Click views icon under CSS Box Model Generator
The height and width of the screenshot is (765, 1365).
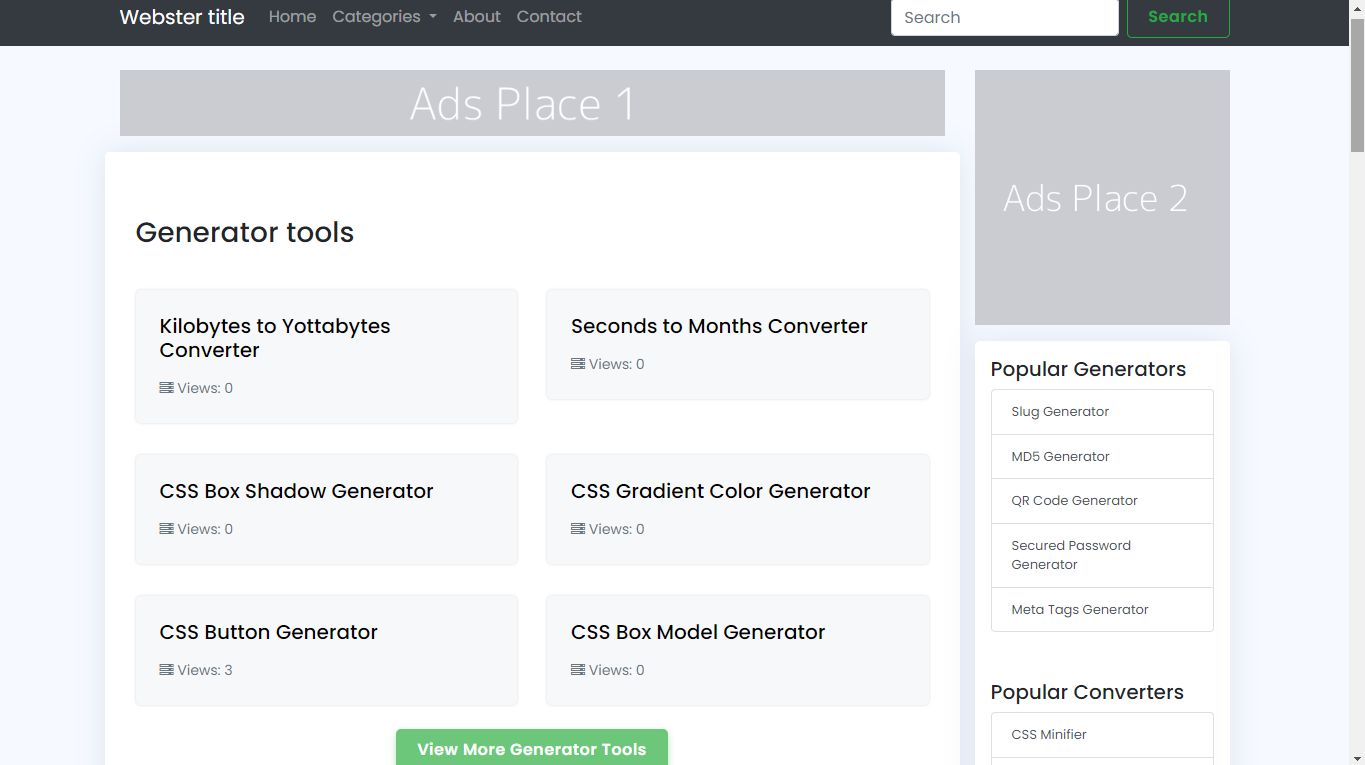point(578,670)
